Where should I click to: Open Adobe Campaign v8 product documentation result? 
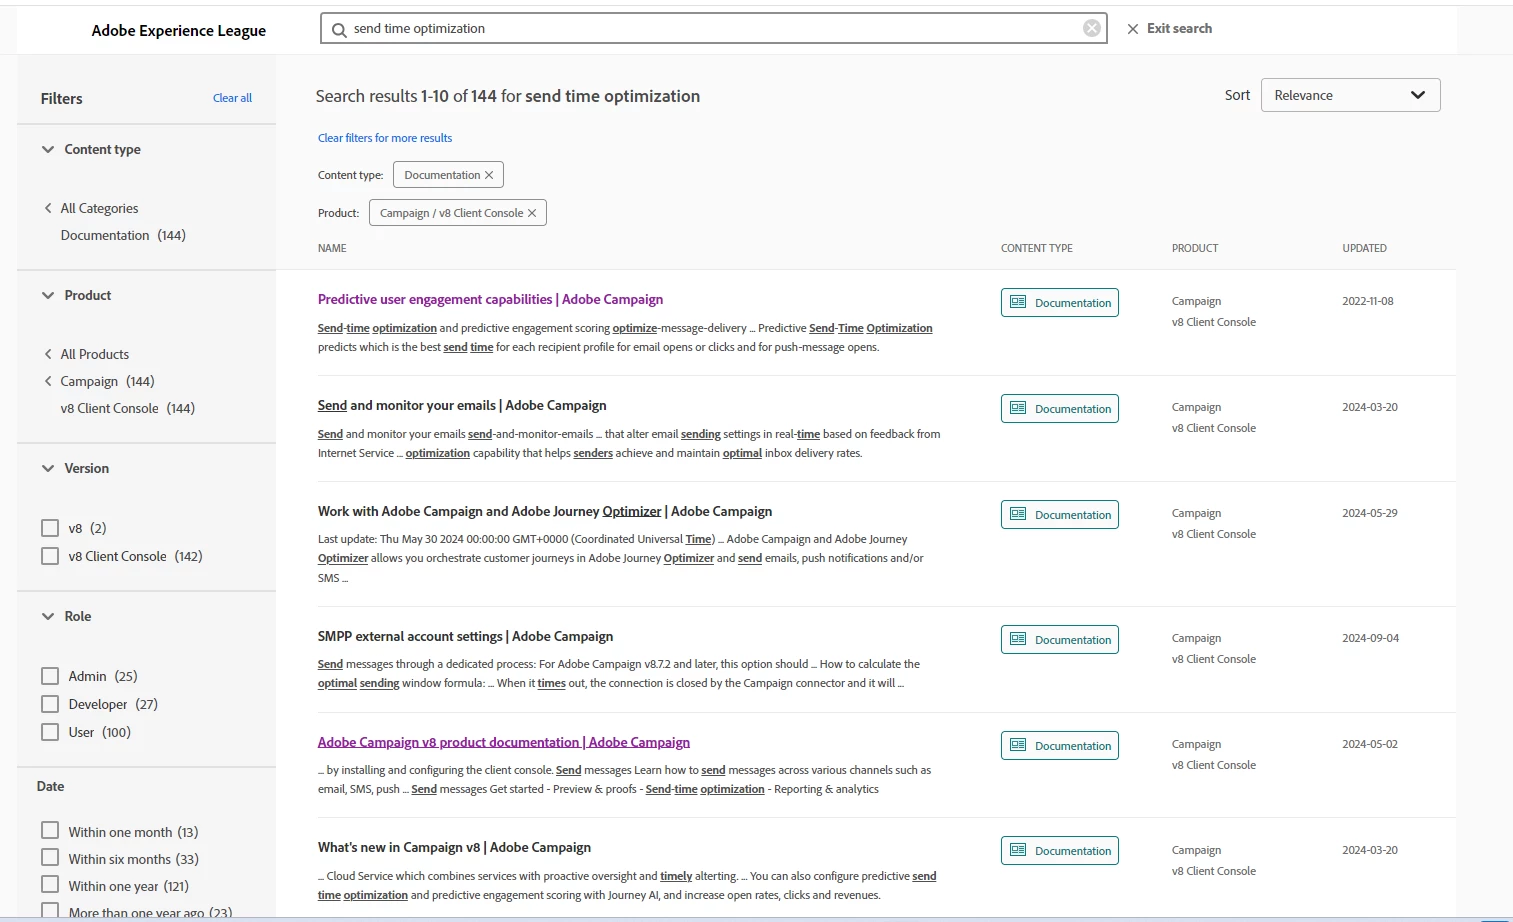[x=504, y=742]
